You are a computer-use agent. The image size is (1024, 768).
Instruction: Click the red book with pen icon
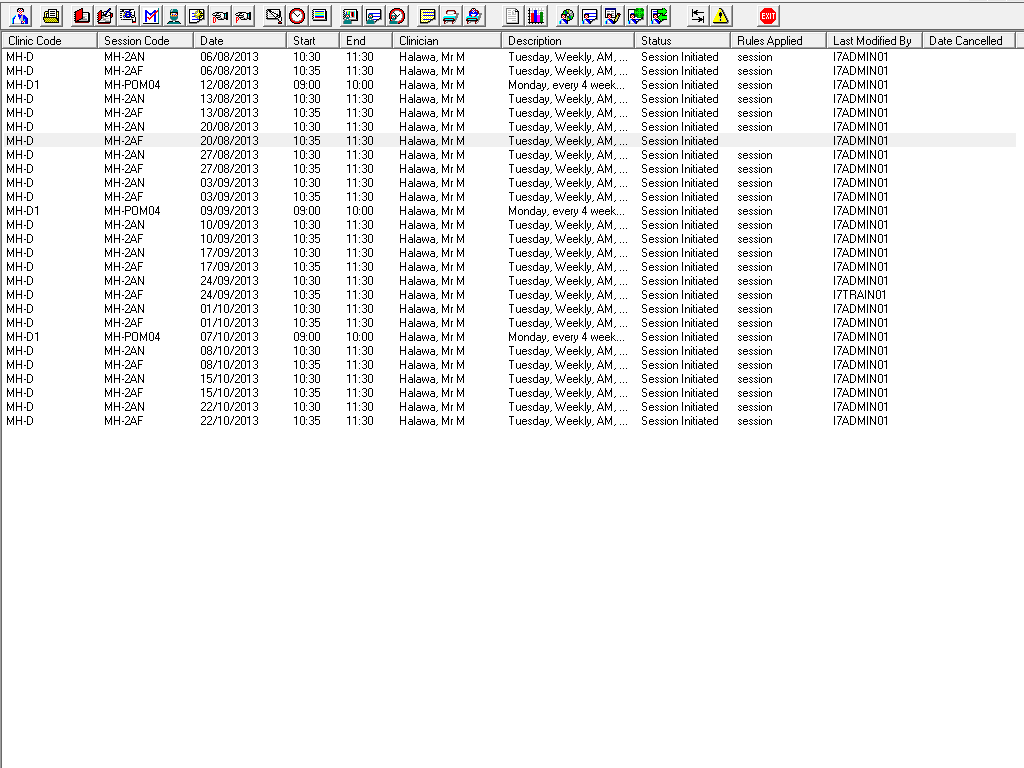[x=104, y=16]
